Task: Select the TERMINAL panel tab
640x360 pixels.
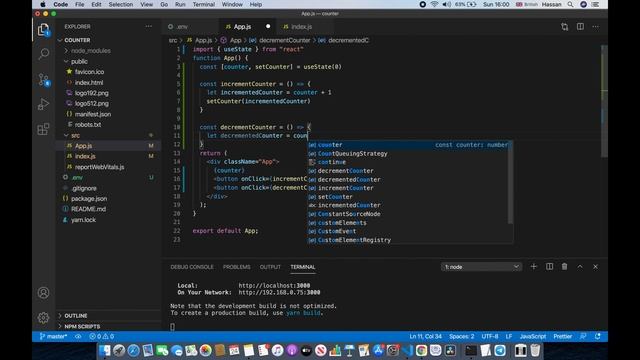Action: 302,267
